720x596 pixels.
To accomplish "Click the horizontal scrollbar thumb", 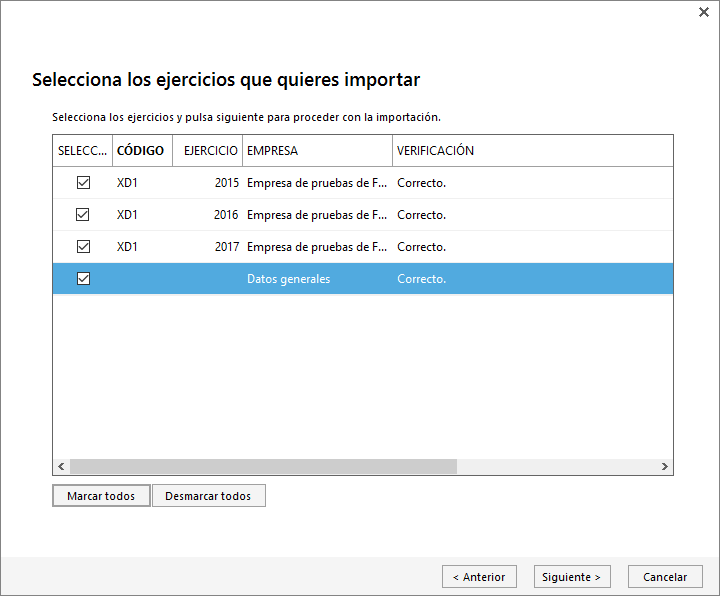I will pyautogui.click(x=263, y=467).
